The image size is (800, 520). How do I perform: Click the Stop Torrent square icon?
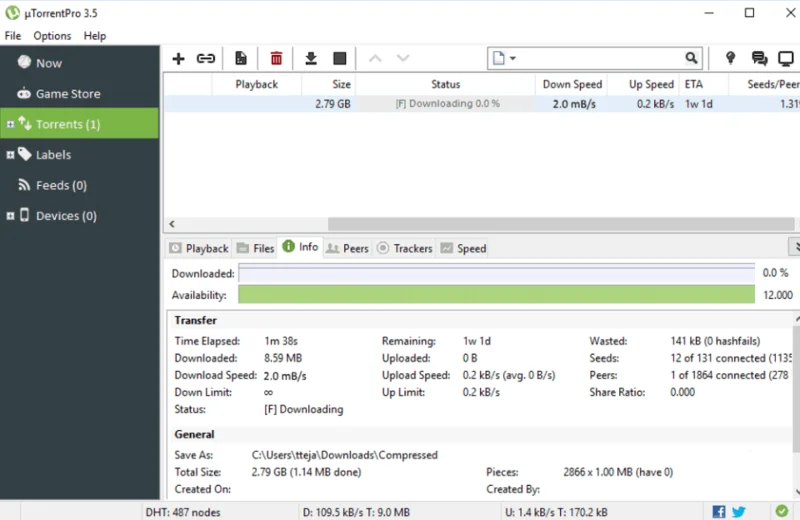click(x=339, y=59)
